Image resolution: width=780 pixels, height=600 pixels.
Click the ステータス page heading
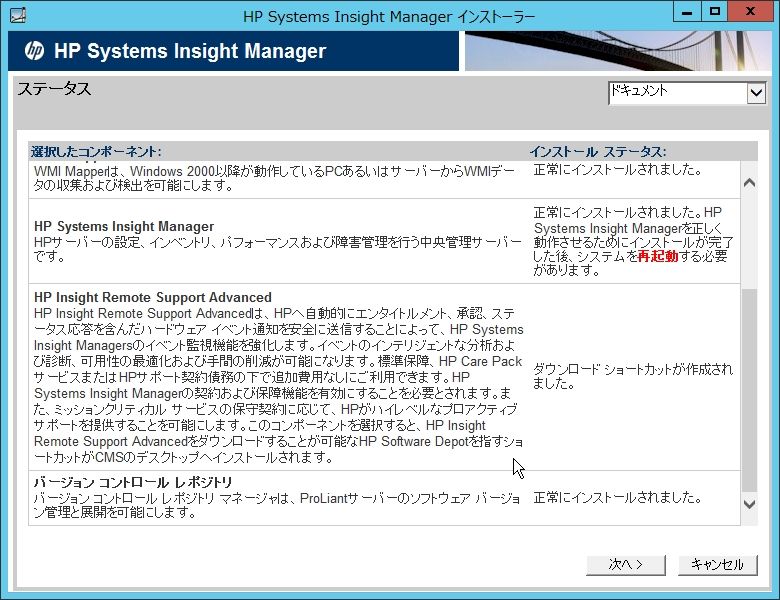point(54,89)
